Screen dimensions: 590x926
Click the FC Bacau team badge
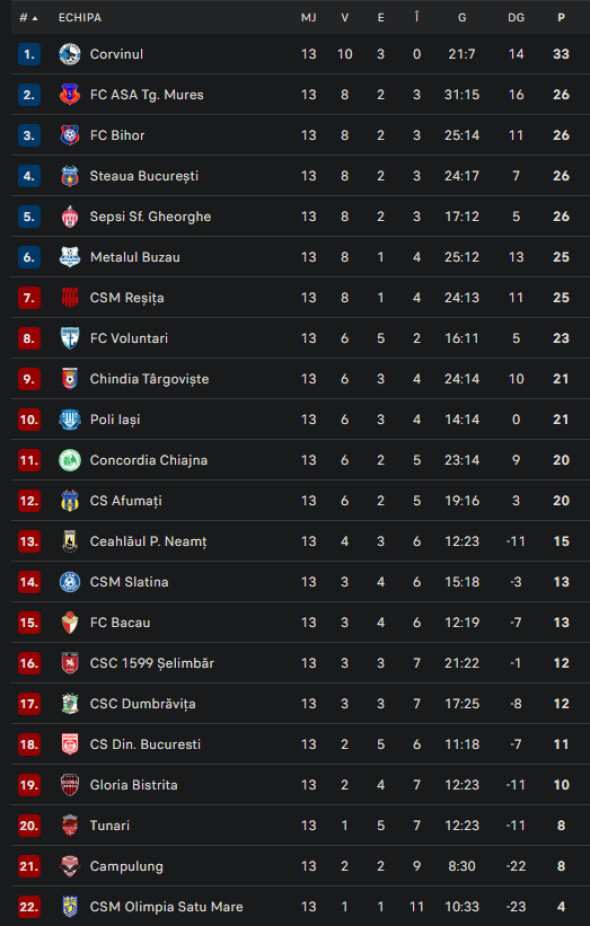click(69, 622)
